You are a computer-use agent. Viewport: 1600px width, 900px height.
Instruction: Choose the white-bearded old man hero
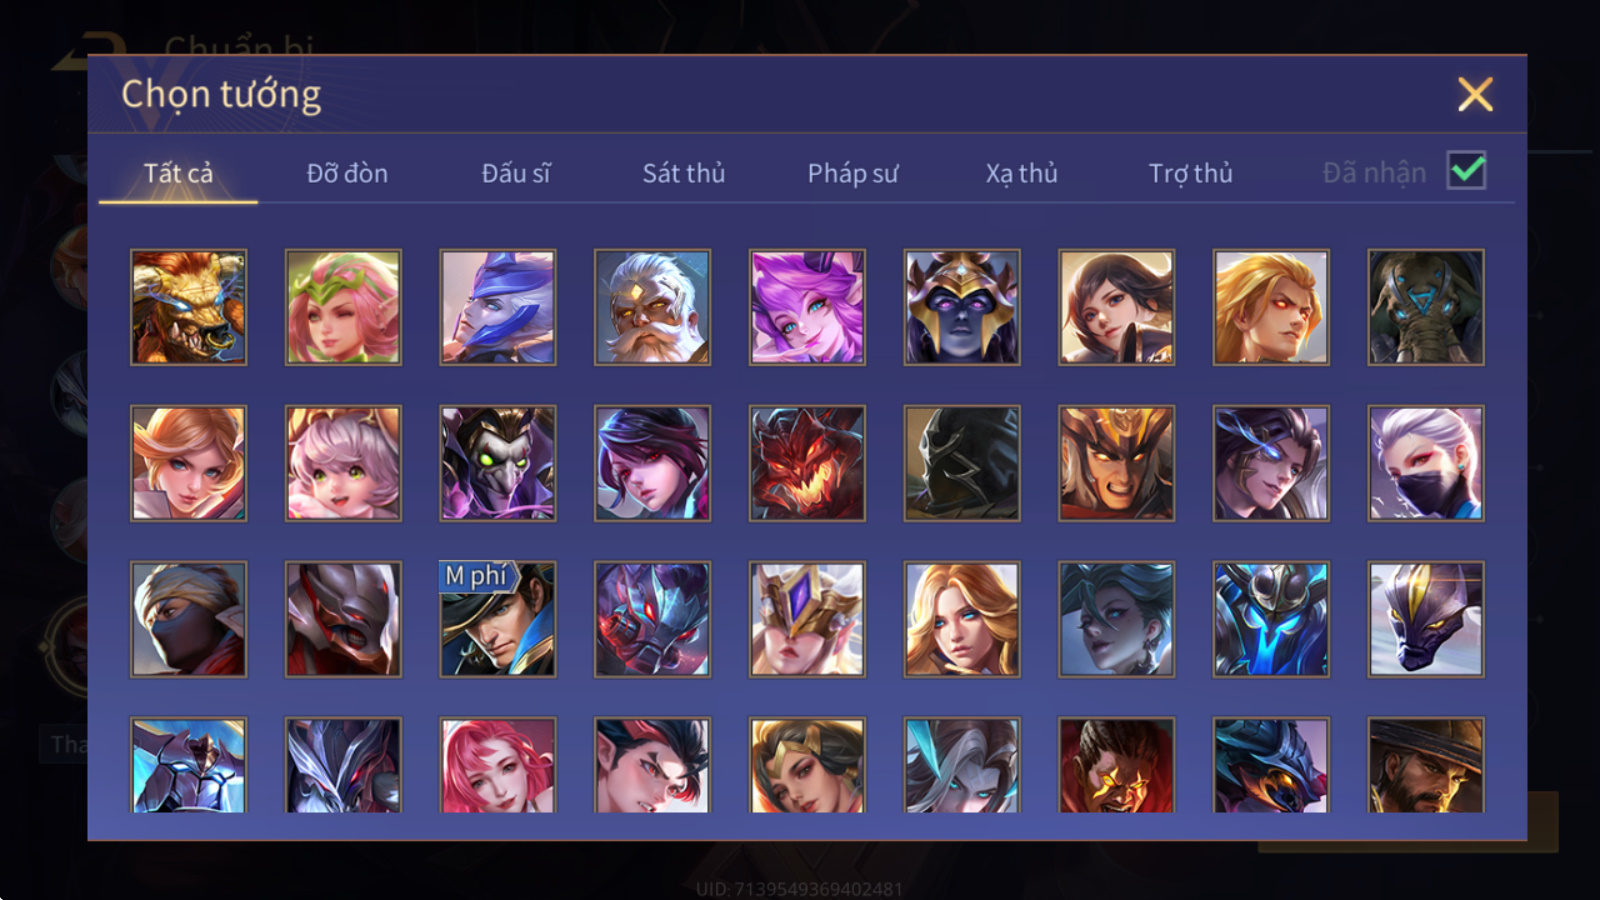click(x=652, y=307)
